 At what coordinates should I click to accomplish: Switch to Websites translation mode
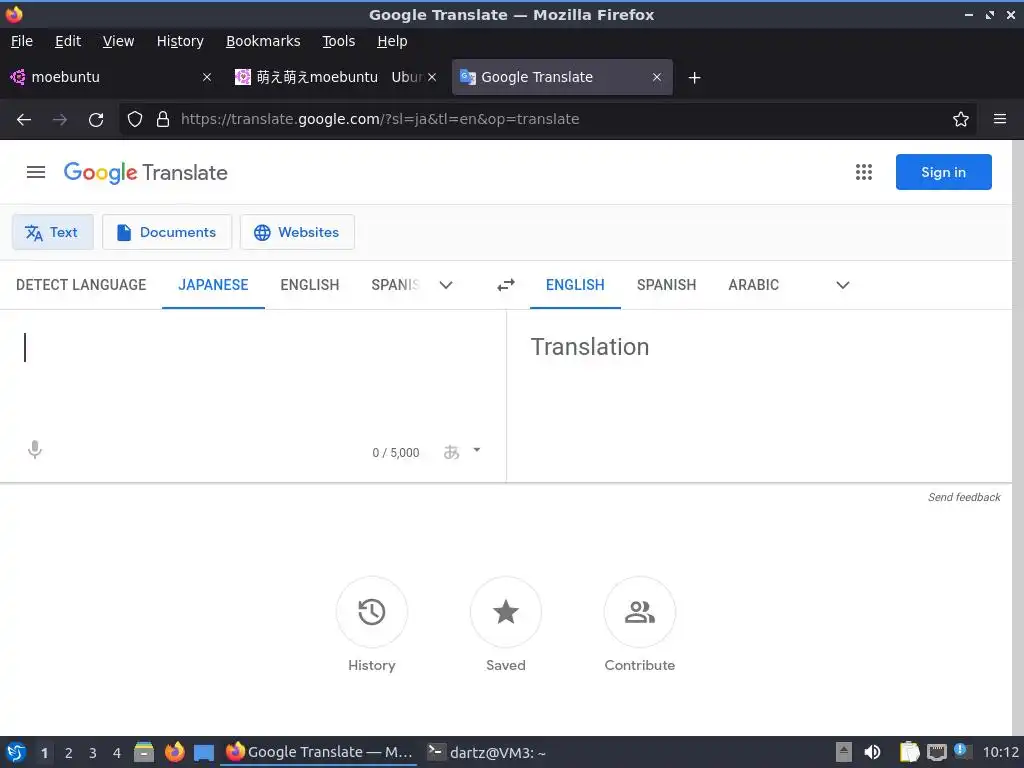point(297,232)
